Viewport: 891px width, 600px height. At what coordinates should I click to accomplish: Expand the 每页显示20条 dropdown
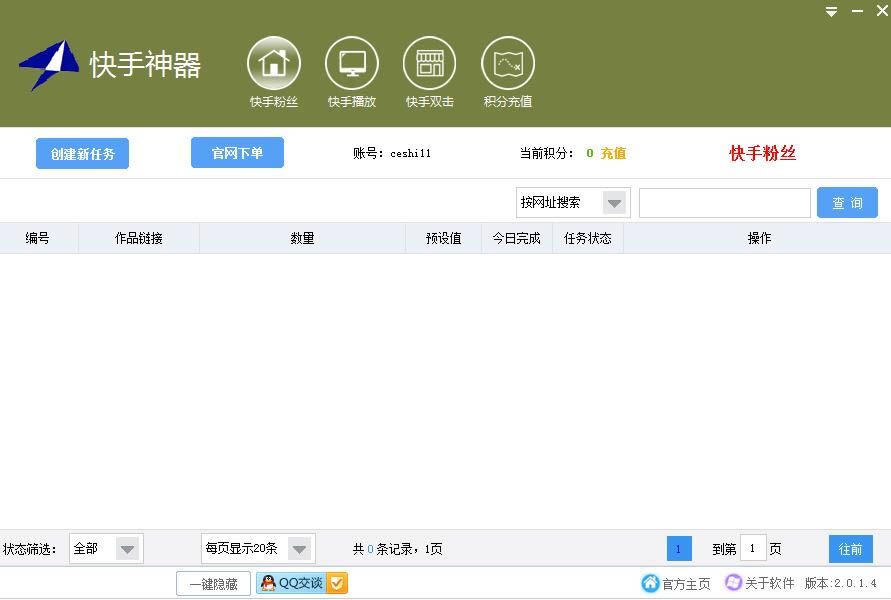click(299, 549)
